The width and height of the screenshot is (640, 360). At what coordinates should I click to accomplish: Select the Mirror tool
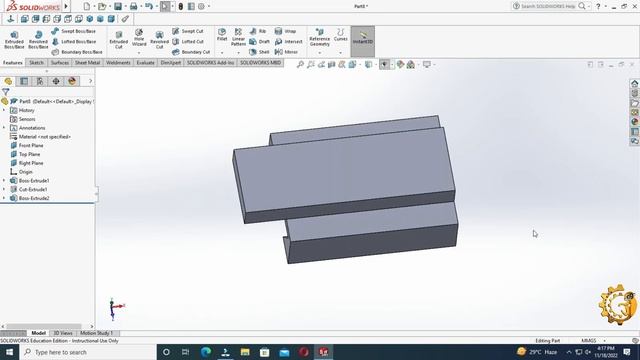[286, 52]
